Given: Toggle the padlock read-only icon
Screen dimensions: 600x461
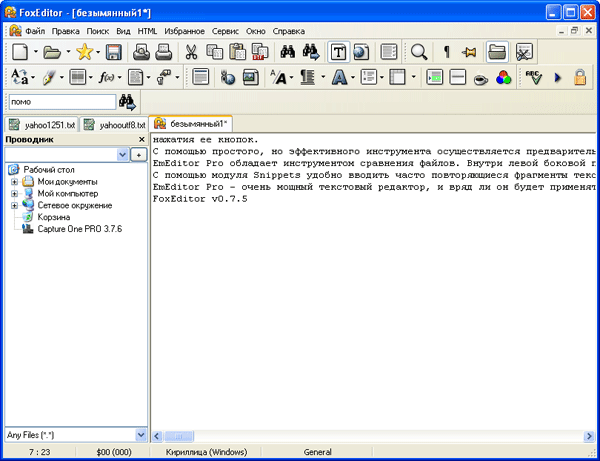Looking at the screenshot, I should tap(580, 77).
